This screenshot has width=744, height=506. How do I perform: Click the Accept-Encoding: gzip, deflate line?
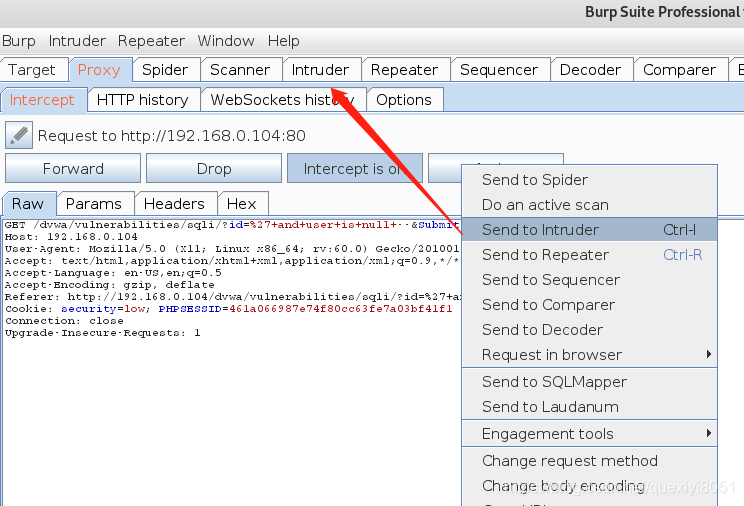[110, 285]
